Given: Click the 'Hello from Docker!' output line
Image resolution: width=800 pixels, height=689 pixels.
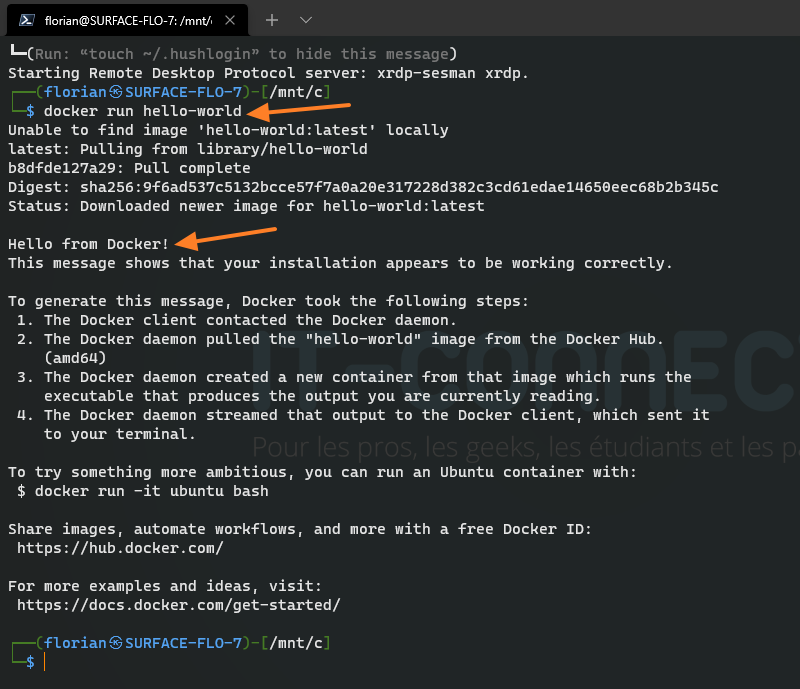Looking at the screenshot, I should click(89, 244).
